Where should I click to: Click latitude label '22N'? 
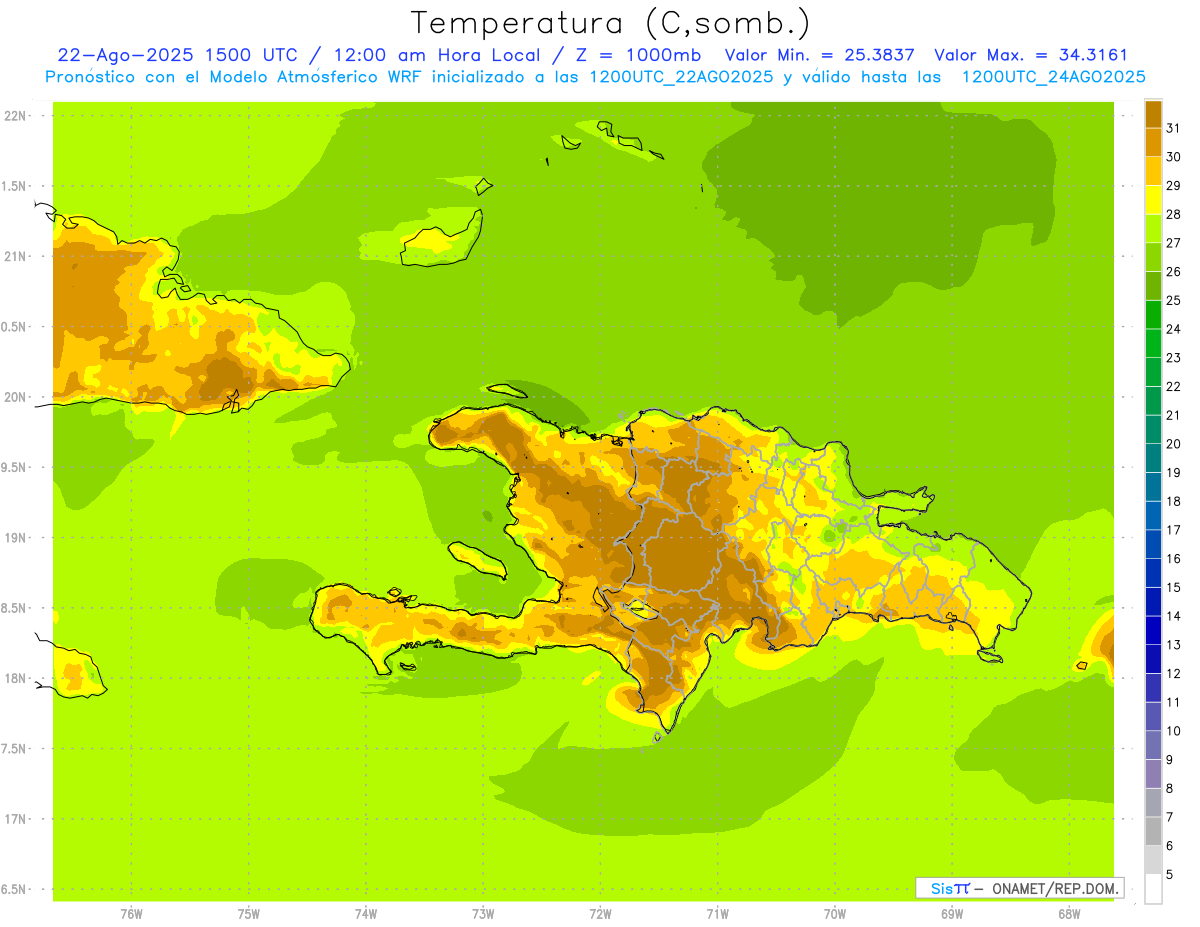coord(14,116)
